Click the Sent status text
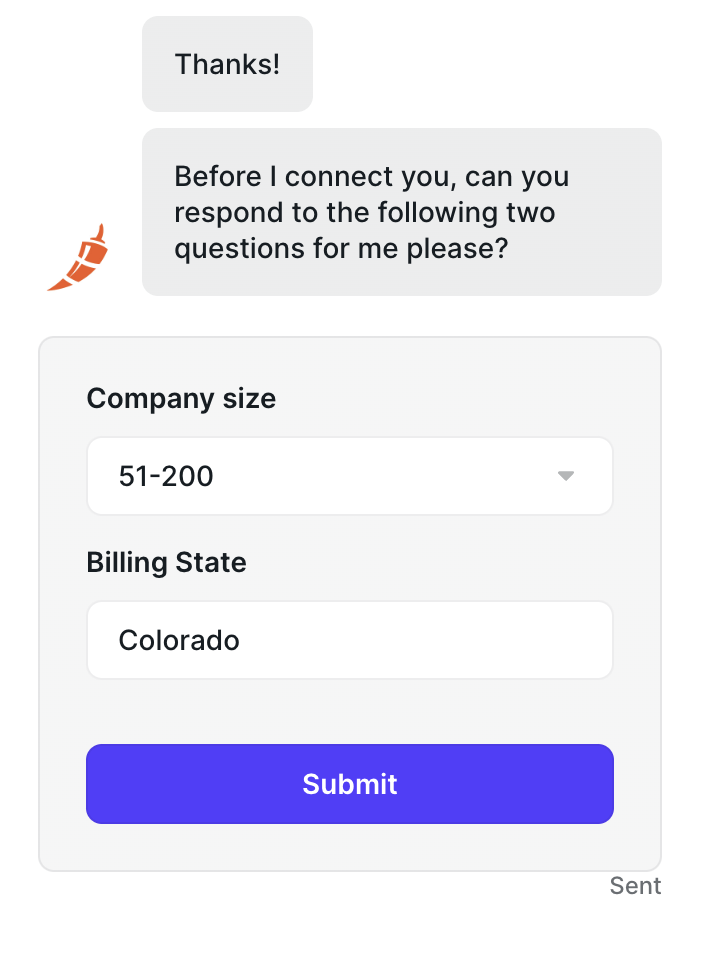This screenshot has height=954, width=706. (x=635, y=886)
